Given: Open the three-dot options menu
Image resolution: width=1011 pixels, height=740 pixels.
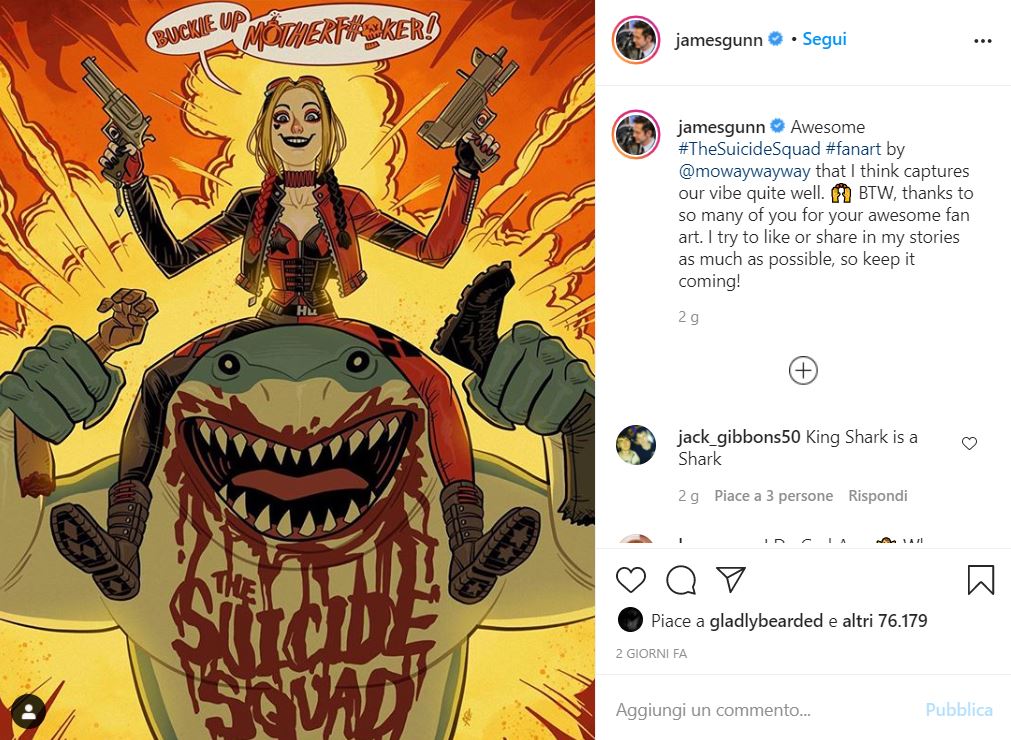Looking at the screenshot, I should [x=983, y=41].
